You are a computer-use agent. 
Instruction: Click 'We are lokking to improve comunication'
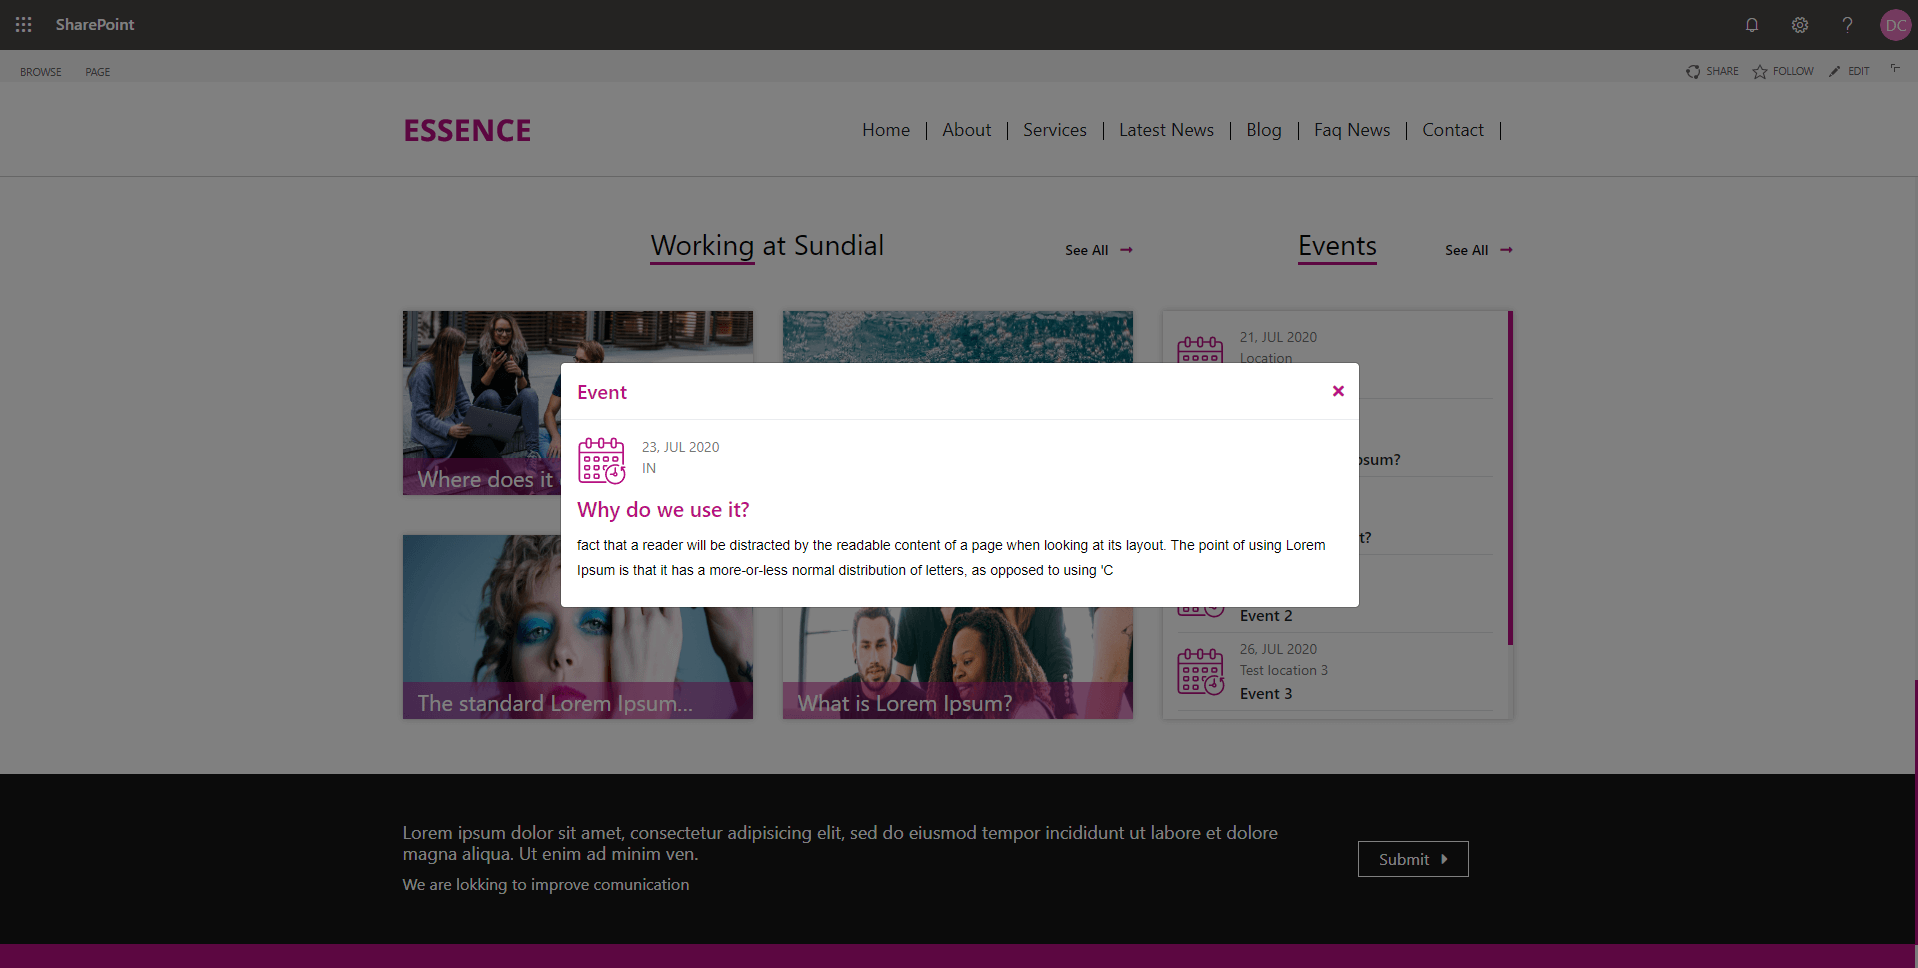click(x=546, y=885)
